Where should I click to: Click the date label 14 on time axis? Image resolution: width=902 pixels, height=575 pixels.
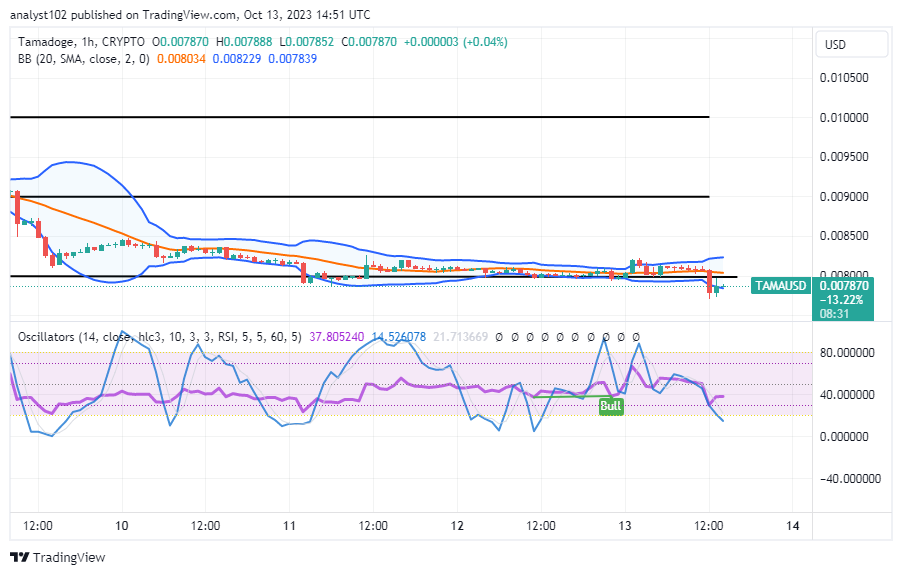(x=793, y=526)
